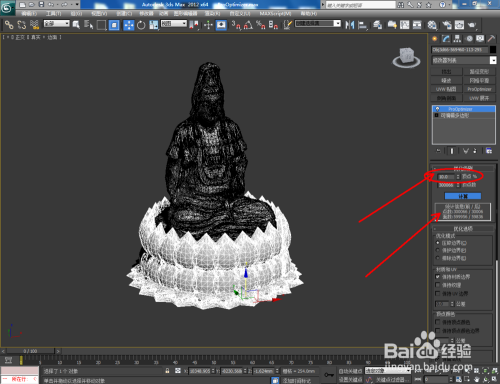Click the Unlink Selection tool icon
The height and width of the screenshot is (384, 500).
click(22, 25)
